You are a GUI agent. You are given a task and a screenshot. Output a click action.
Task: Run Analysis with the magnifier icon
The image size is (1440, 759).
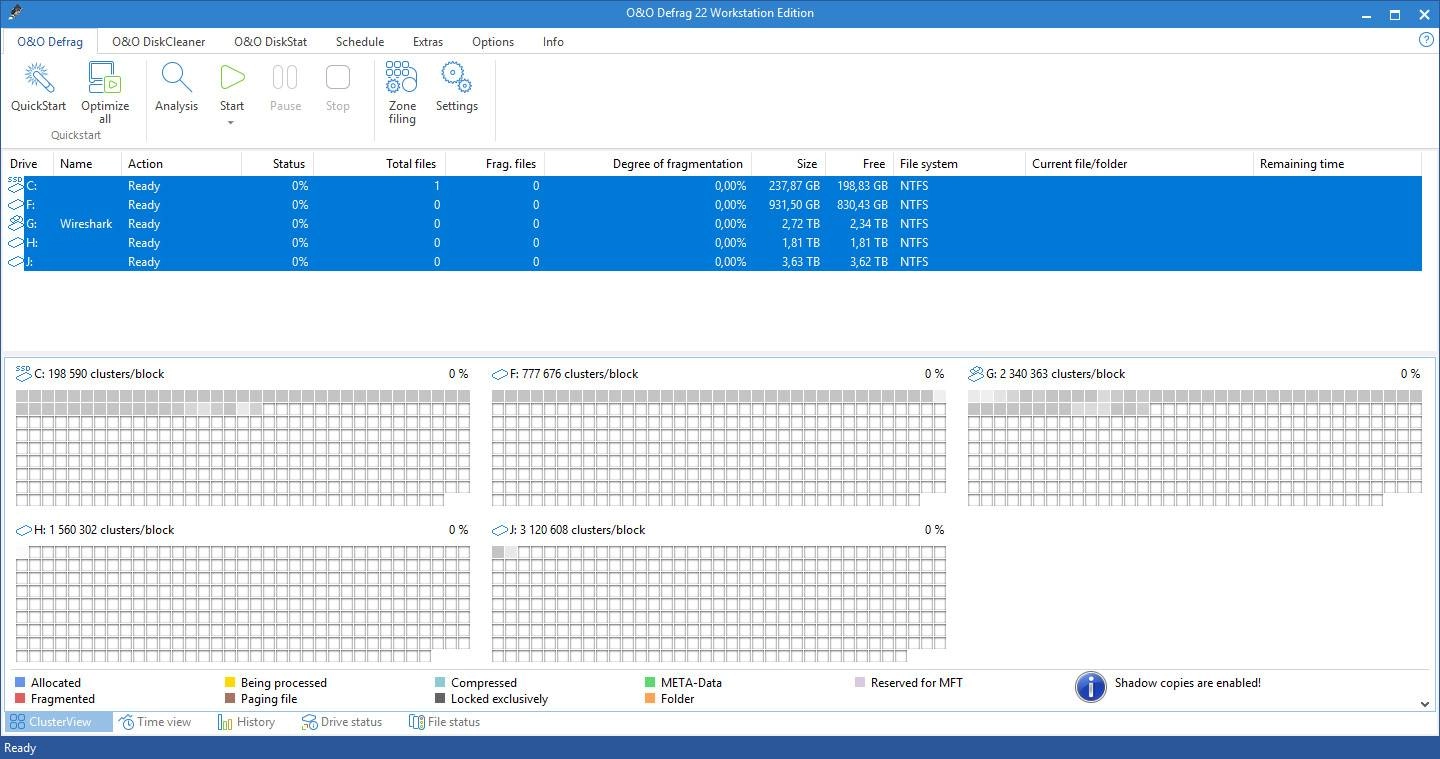click(176, 77)
